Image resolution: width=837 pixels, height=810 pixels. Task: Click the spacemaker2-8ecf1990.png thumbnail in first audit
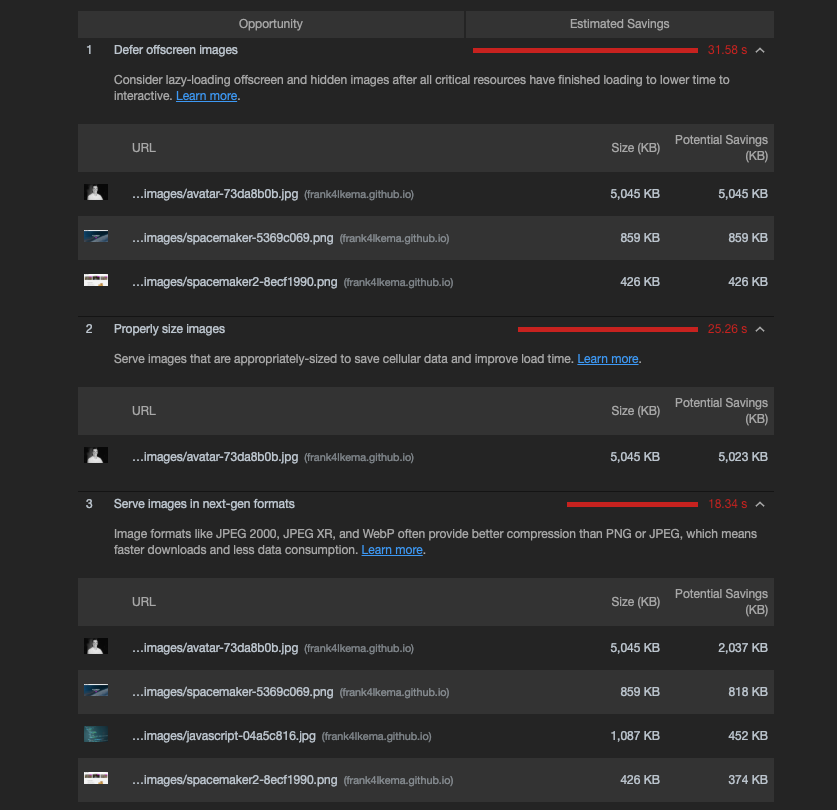pos(95,281)
